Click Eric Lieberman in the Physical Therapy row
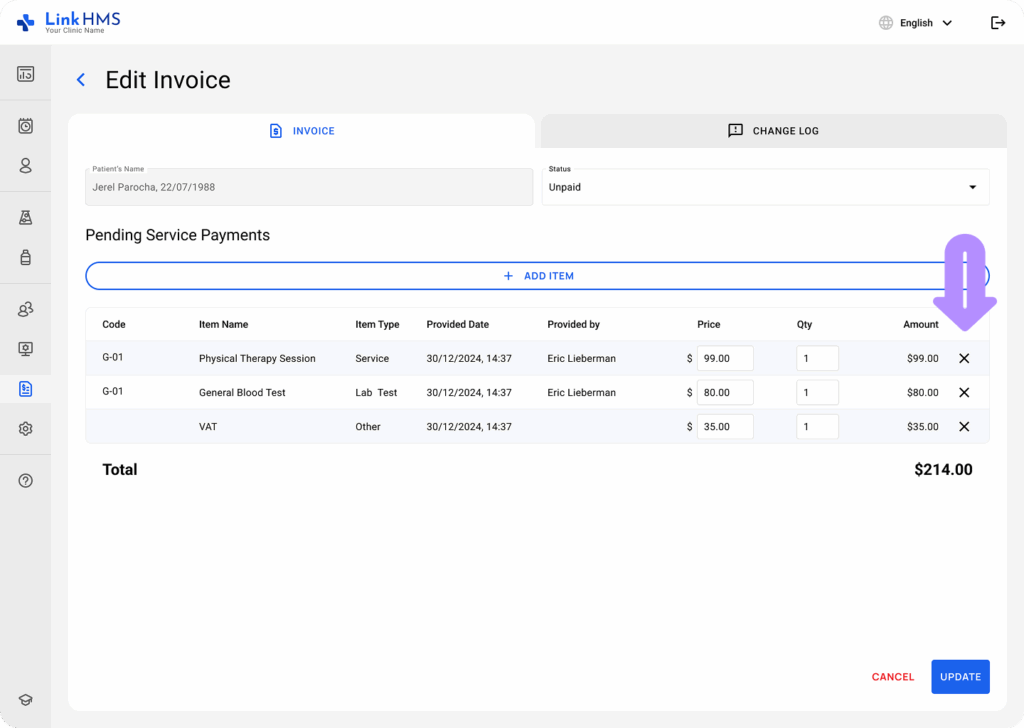Viewport: 1024px width, 728px height. point(581,358)
